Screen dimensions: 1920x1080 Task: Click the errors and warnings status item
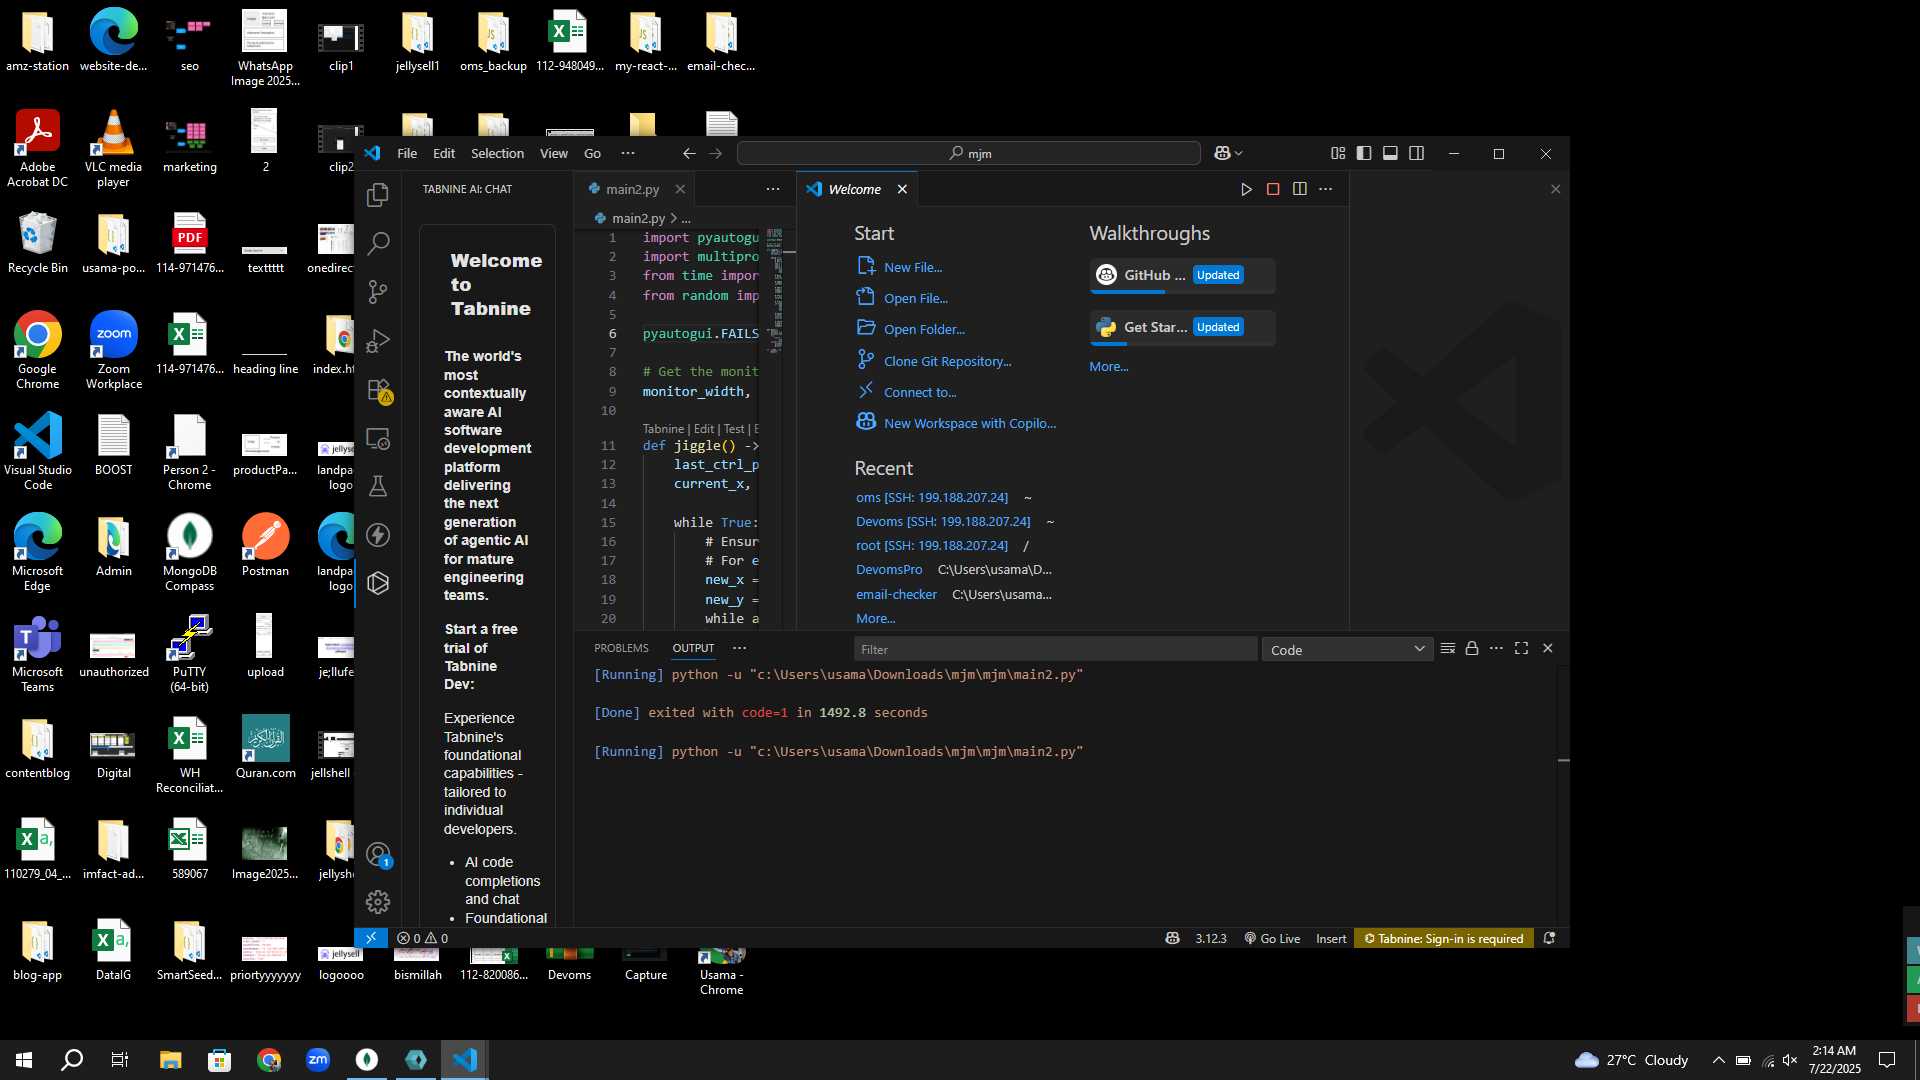click(422, 938)
